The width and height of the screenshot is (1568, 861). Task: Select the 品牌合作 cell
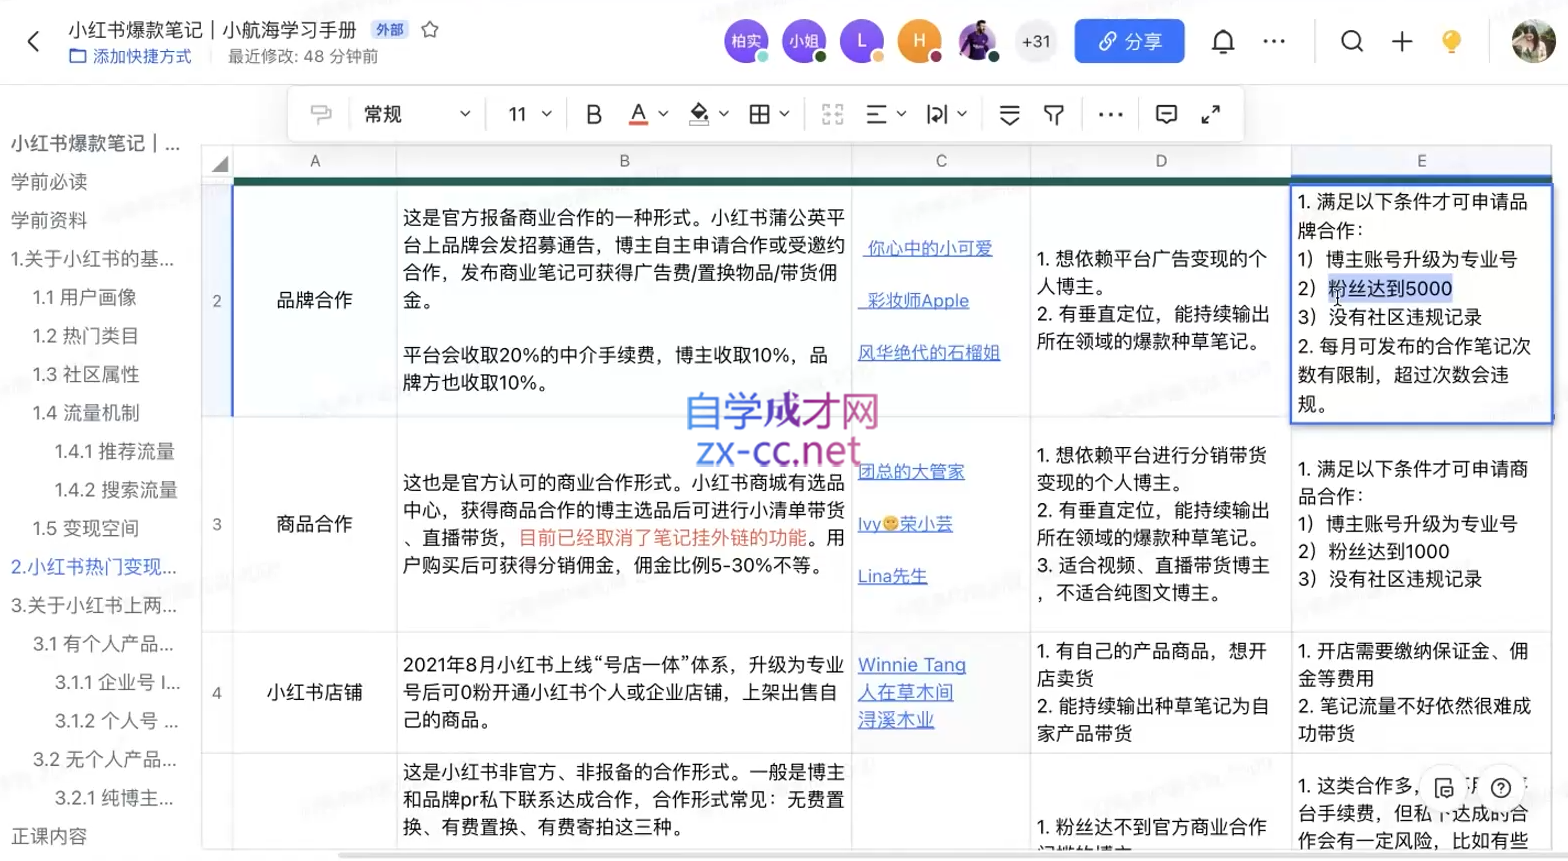click(315, 300)
